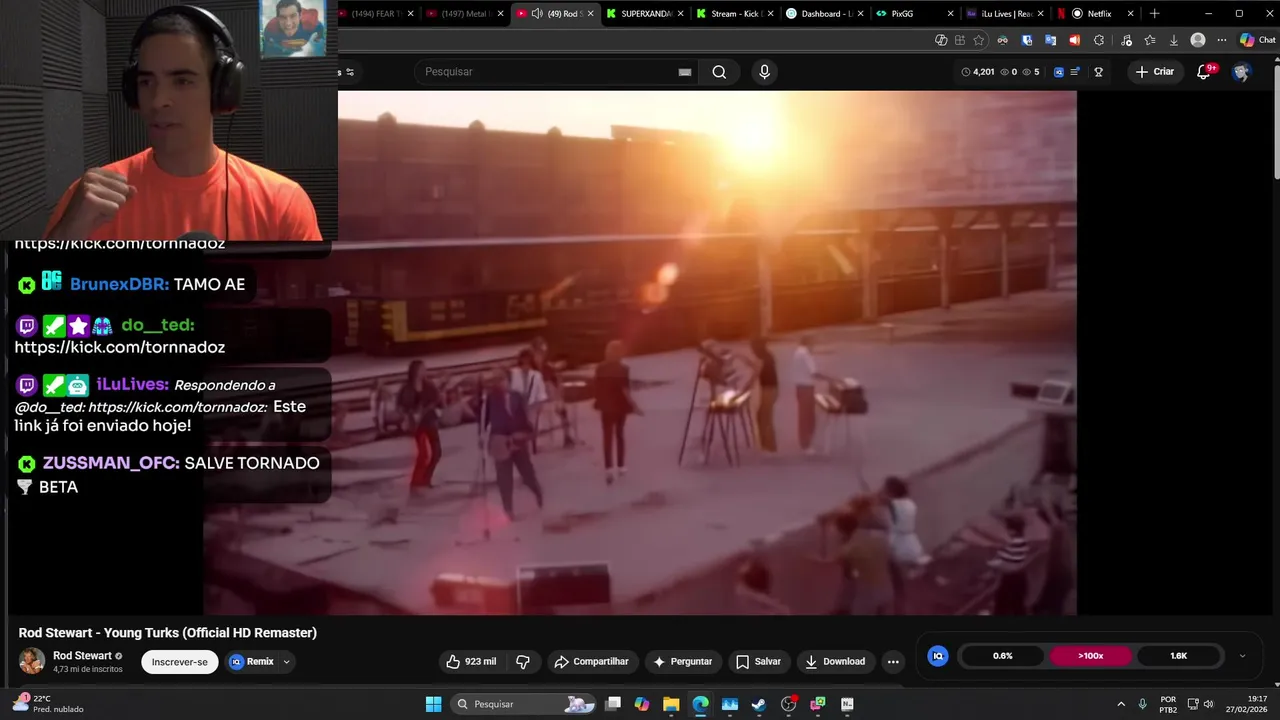
Task: Dislike the Young Turks video
Action: [522, 661]
